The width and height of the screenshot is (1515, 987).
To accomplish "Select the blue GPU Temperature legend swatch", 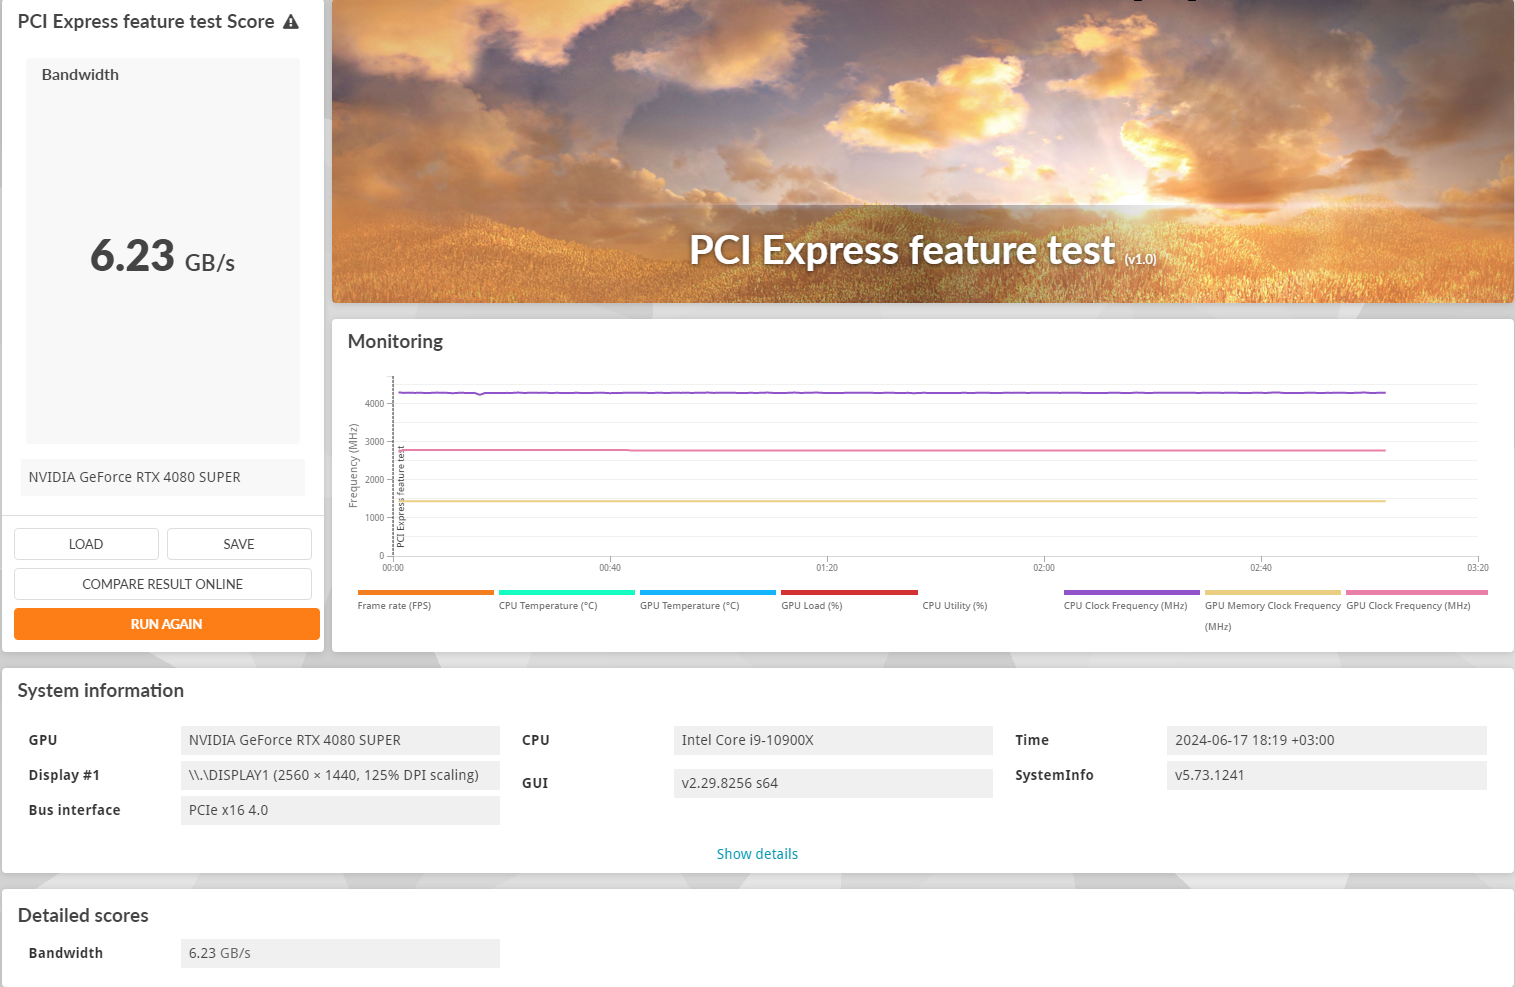I will (x=708, y=592).
